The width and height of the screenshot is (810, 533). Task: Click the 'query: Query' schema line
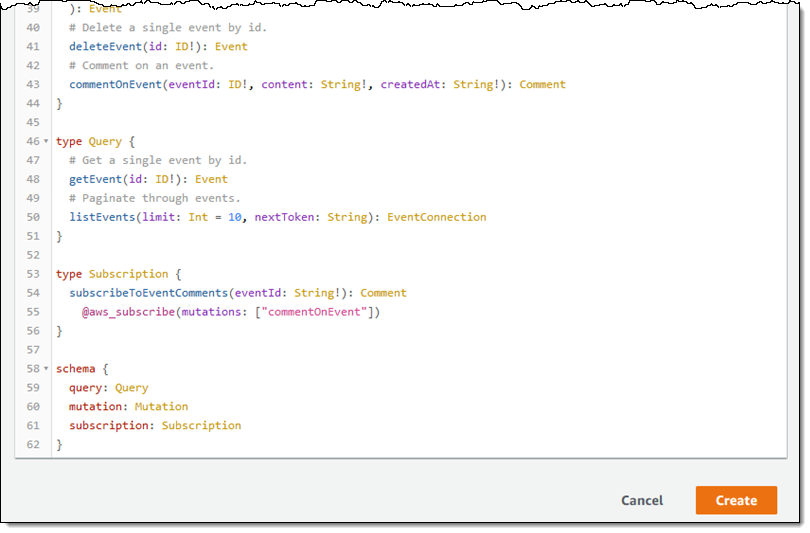click(x=108, y=388)
